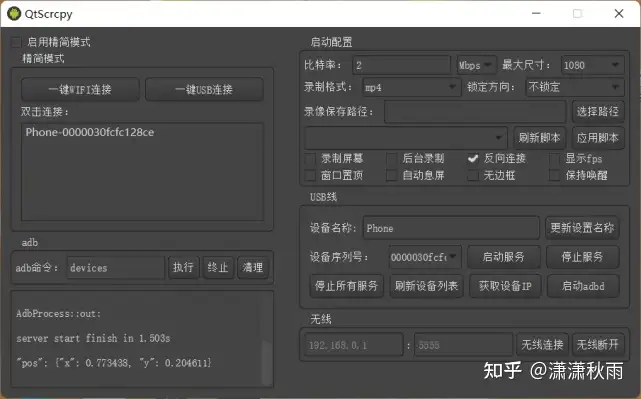Open the 最大尺寸 1080 dropdown
Viewport: 641px width, 399px height.
pos(592,65)
